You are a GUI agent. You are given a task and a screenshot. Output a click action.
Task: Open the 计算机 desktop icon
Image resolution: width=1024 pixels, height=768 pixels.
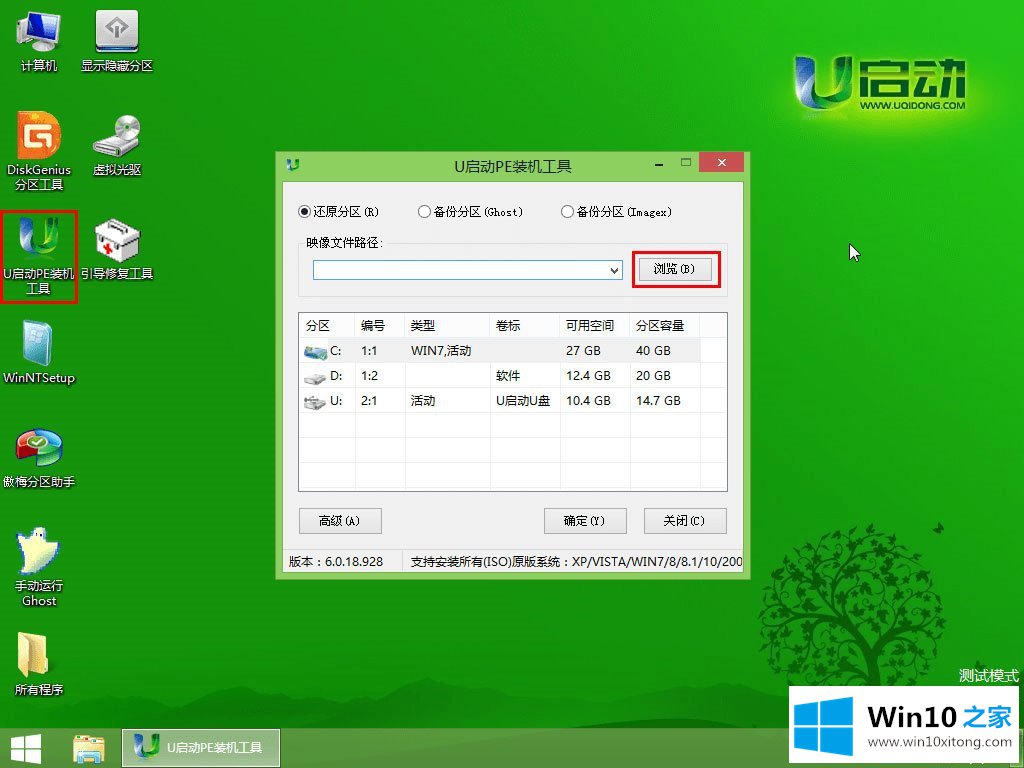click(39, 40)
